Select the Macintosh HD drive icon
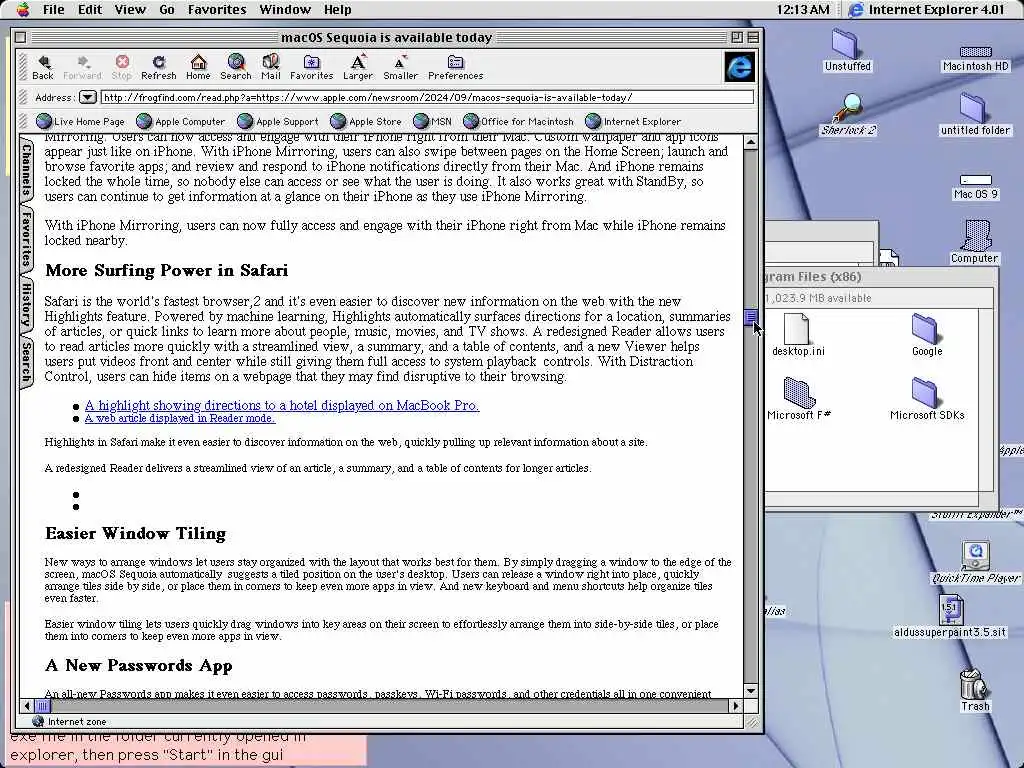This screenshot has width=1024, height=768. click(976, 57)
